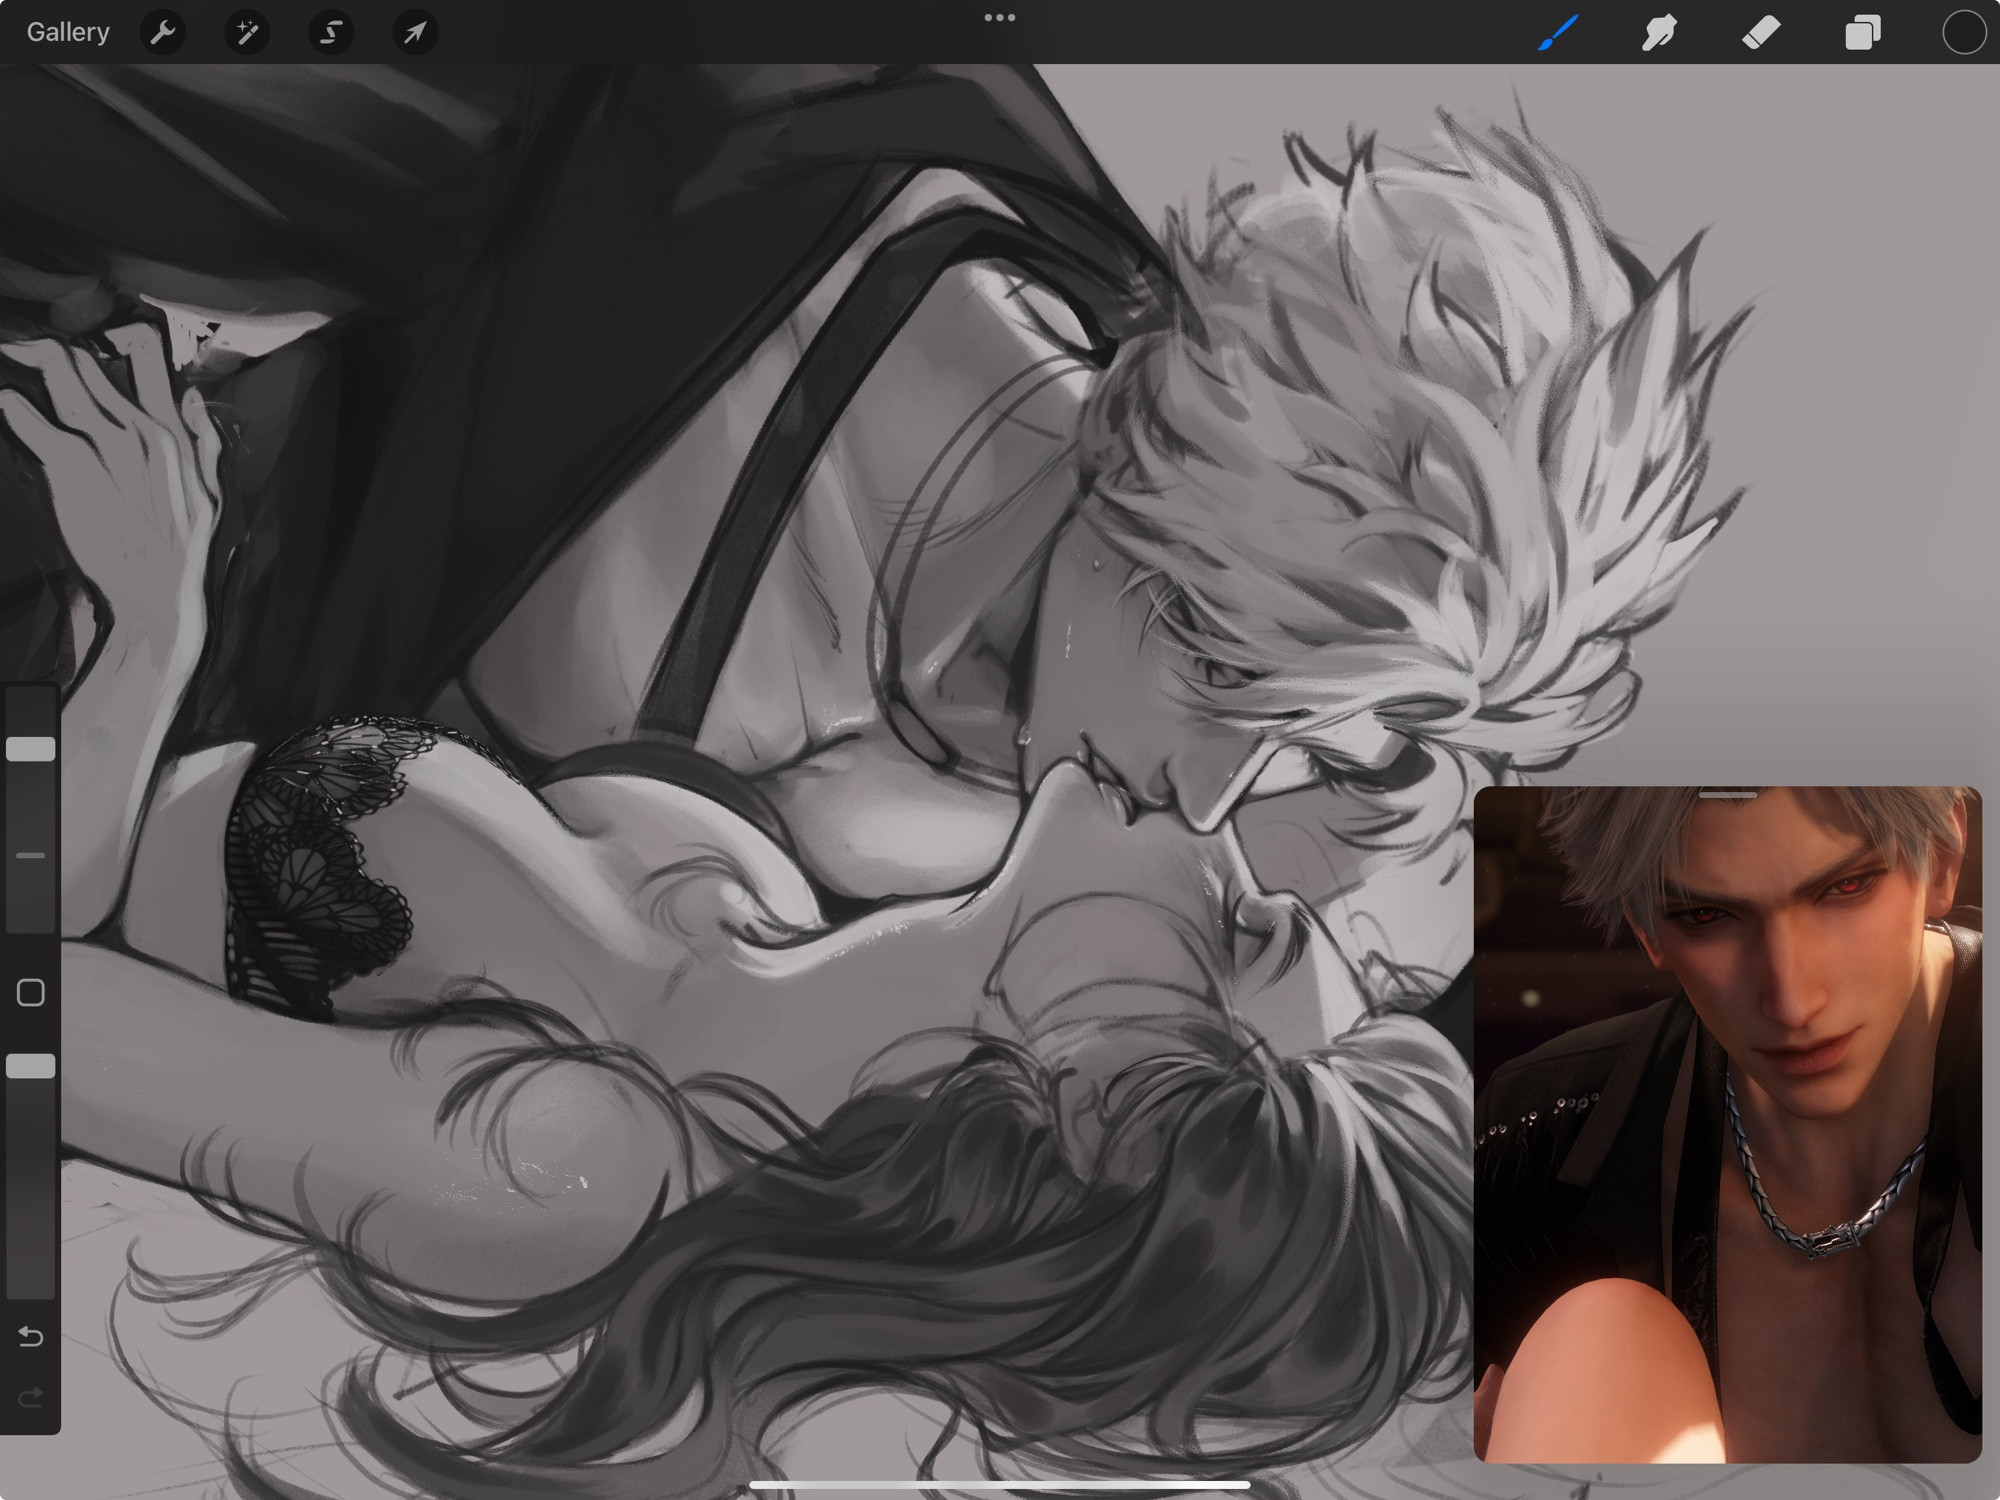Activate the Selection tool
This screenshot has width=2000, height=1500.
[x=331, y=33]
